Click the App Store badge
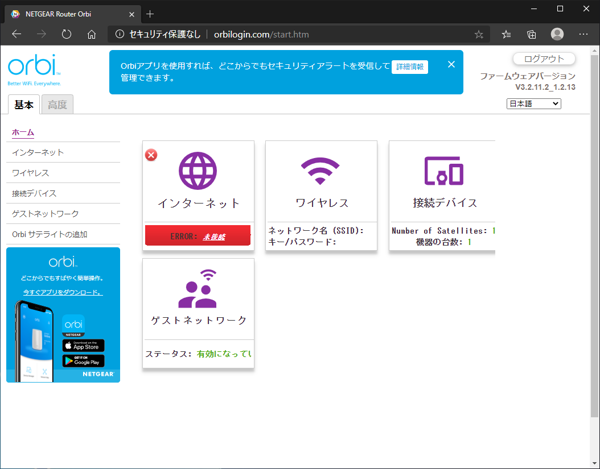 pos(83,346)
